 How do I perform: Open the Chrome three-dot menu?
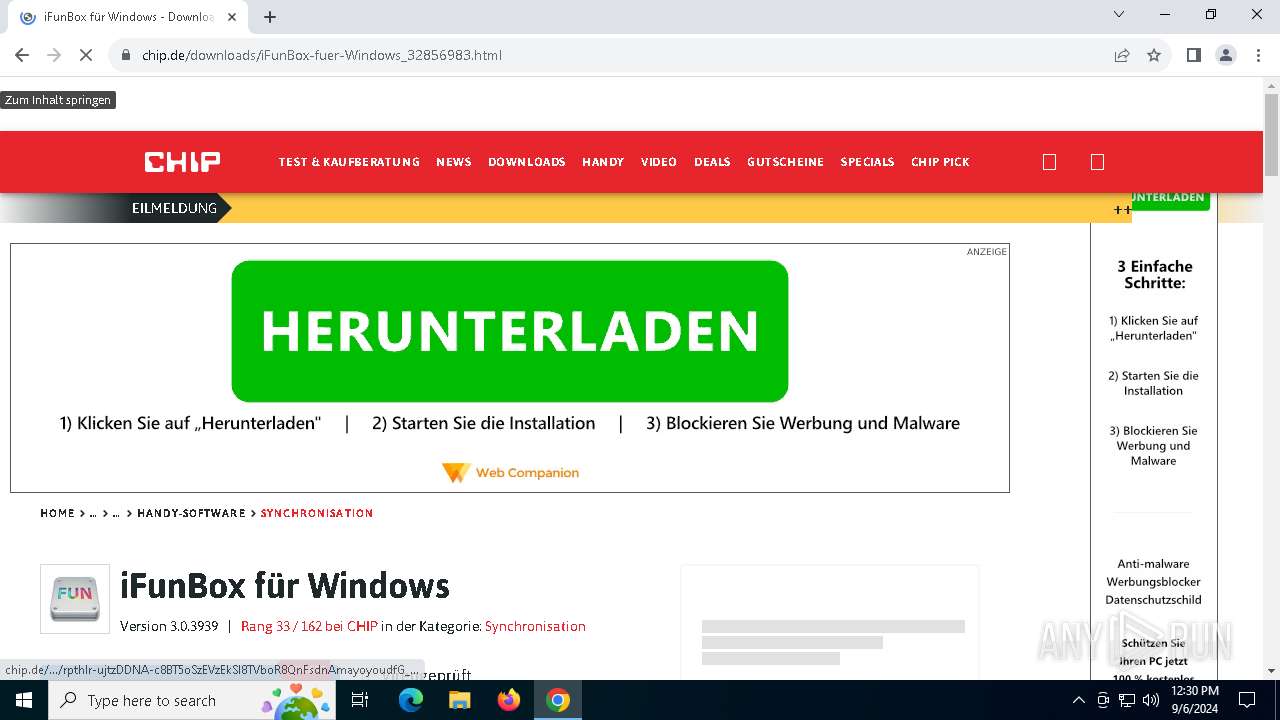pos(1257,55)
